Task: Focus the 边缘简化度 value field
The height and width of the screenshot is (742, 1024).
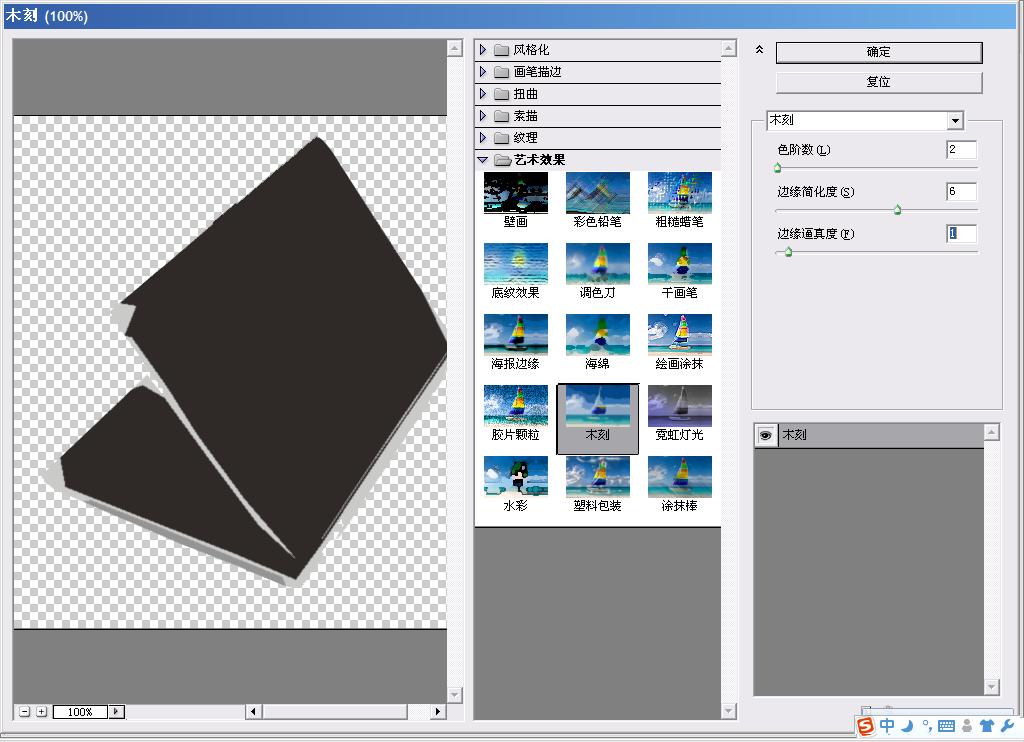Action: pyautogui.click(x=961, y=191)
